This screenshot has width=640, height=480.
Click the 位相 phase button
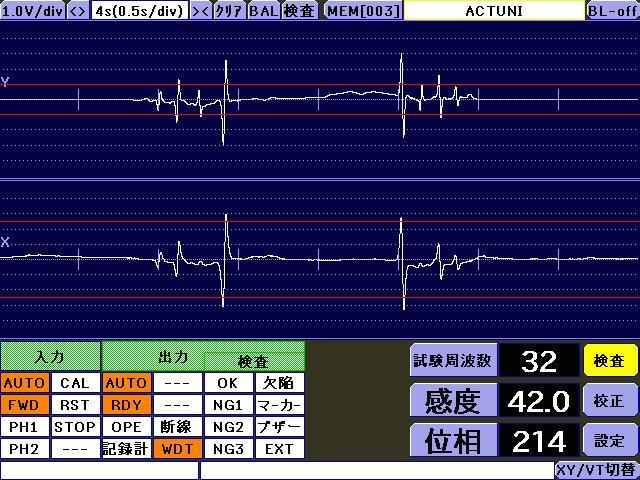coord(452,441)
